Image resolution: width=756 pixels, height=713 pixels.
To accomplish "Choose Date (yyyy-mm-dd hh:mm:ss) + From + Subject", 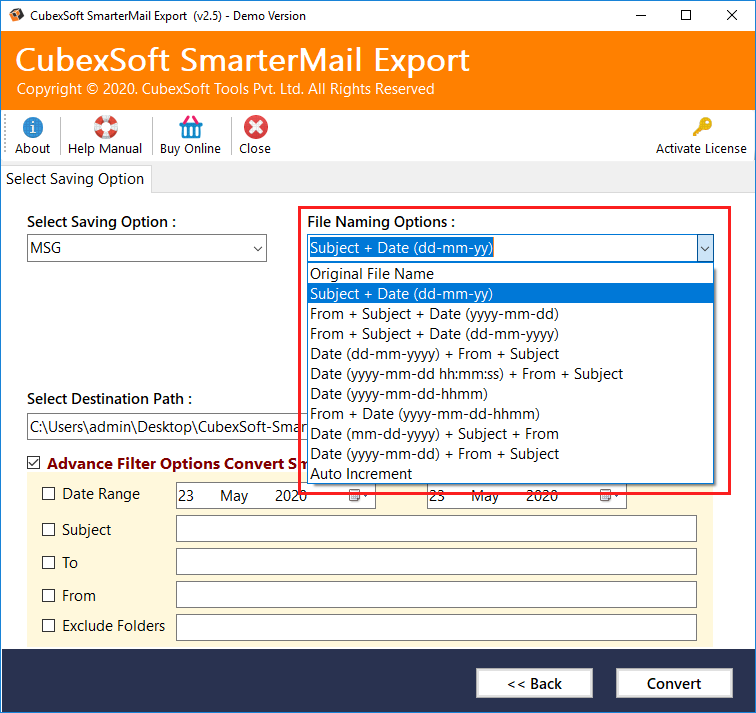I will pos(510,374).
